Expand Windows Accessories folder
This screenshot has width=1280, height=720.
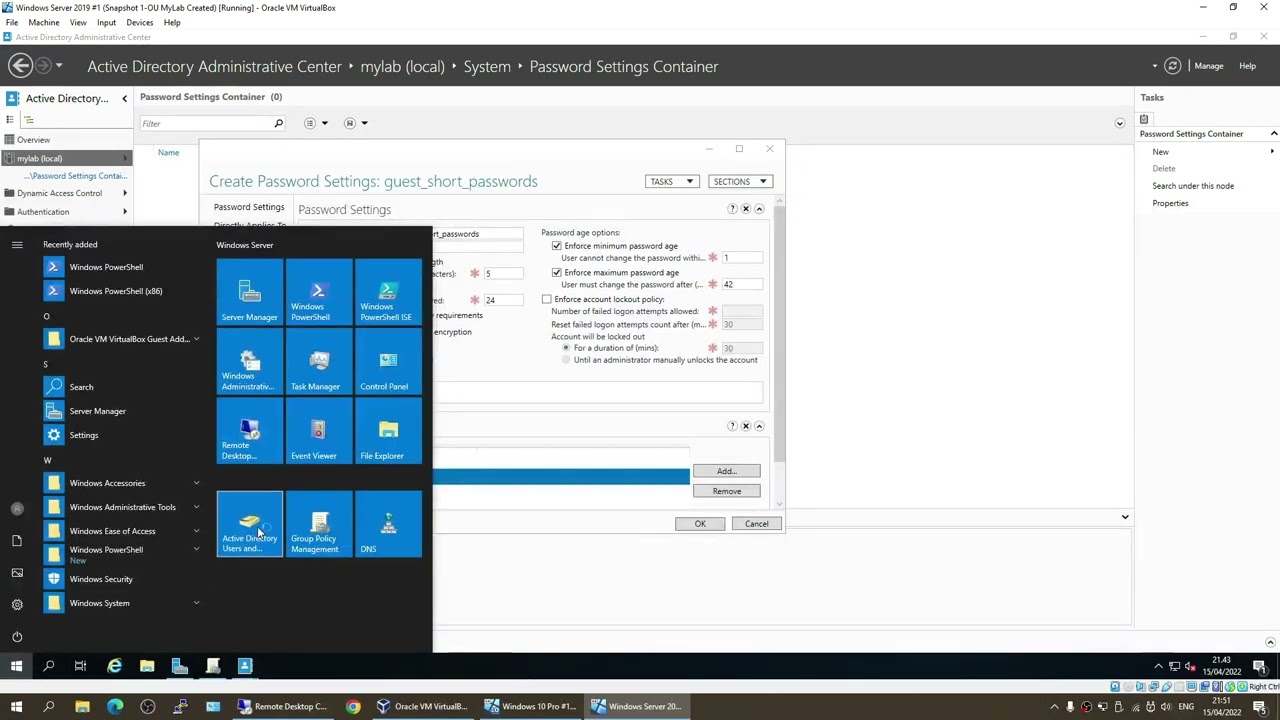click(x=196, y=483)
